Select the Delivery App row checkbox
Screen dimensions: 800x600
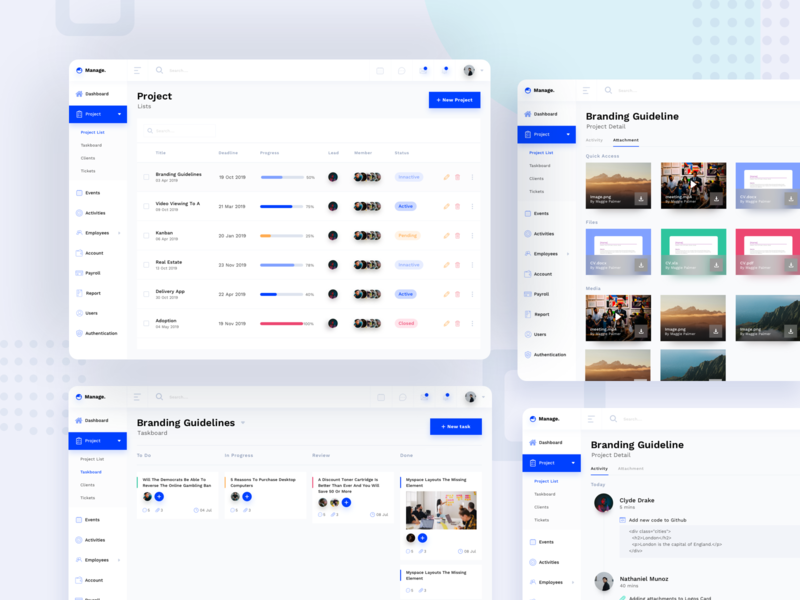(146, 294)
